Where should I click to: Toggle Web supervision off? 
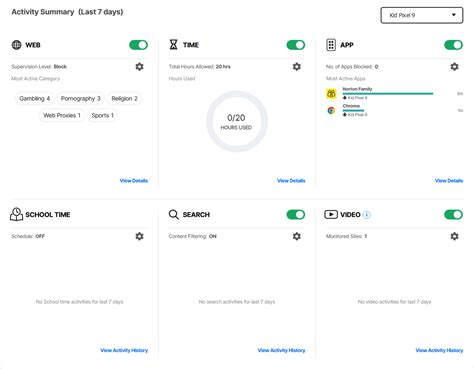tap(139, 45)
